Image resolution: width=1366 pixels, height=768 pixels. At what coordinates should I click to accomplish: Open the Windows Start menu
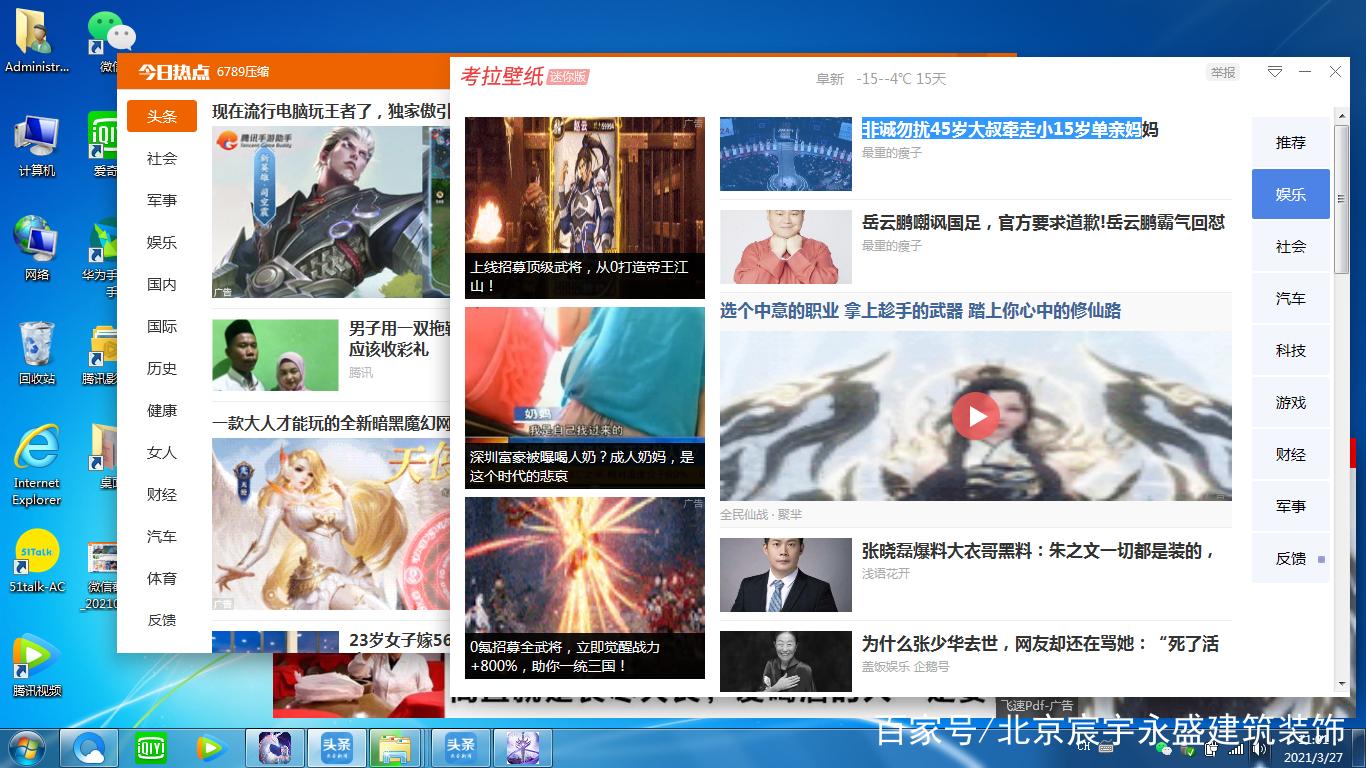click(x=27, y=747)
